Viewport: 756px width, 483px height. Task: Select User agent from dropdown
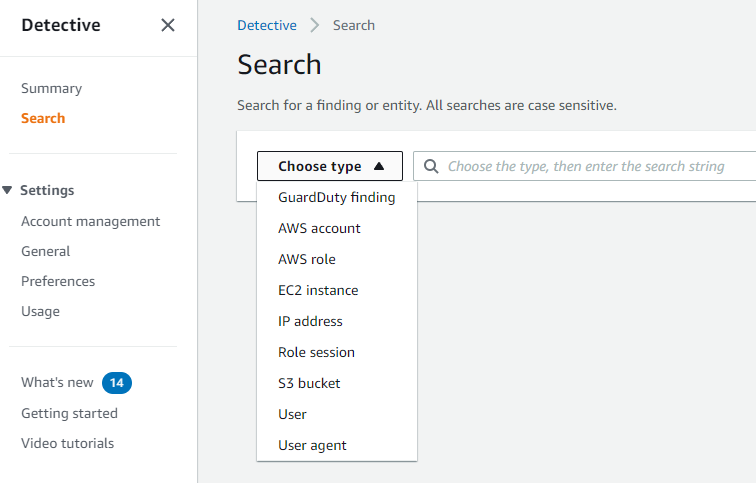click(337, 445)
